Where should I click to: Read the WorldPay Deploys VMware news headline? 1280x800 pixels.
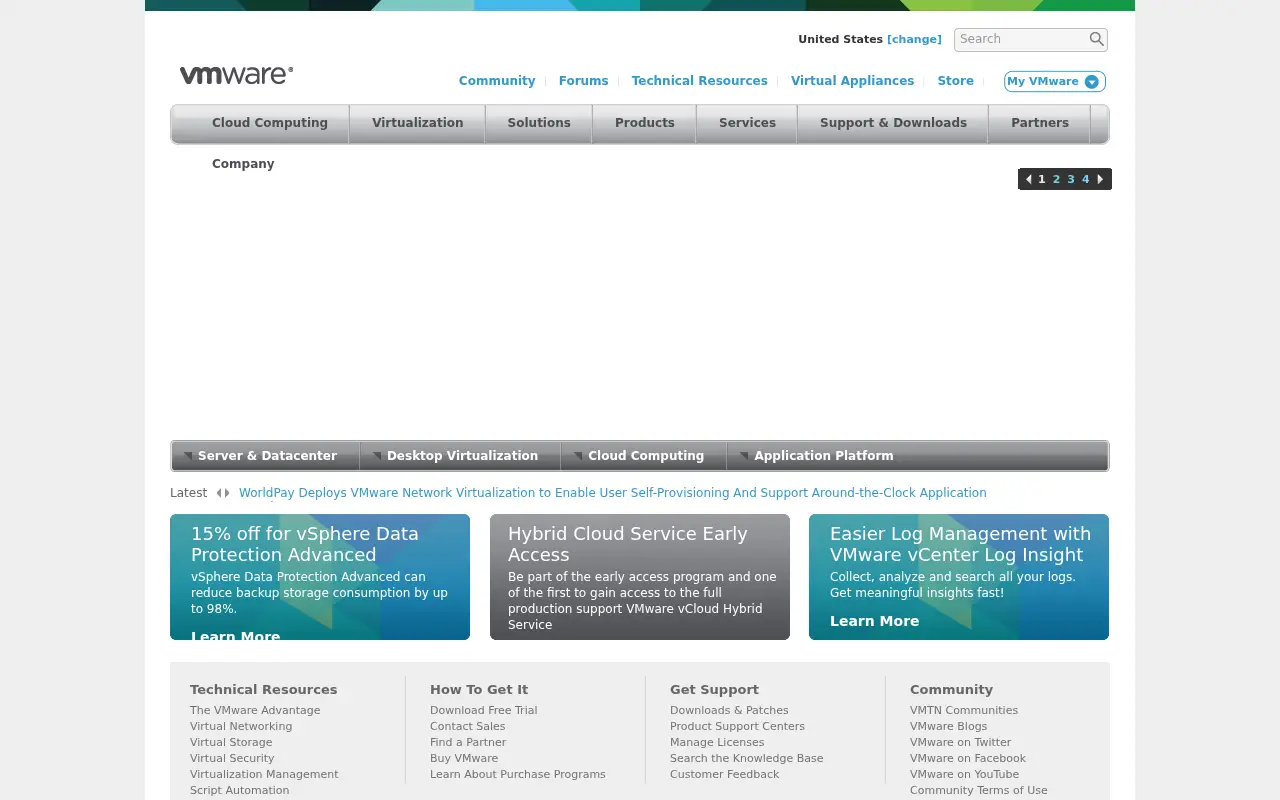coord(613,493)
